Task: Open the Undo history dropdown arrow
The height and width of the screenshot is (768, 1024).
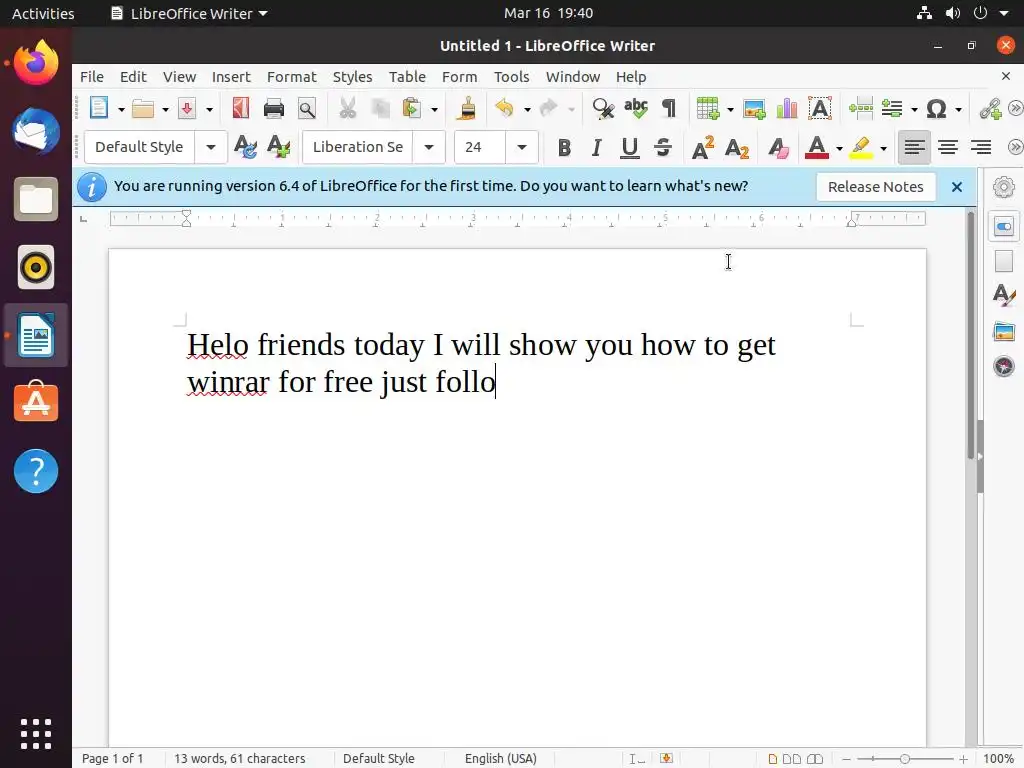Action: pos(526,109)
